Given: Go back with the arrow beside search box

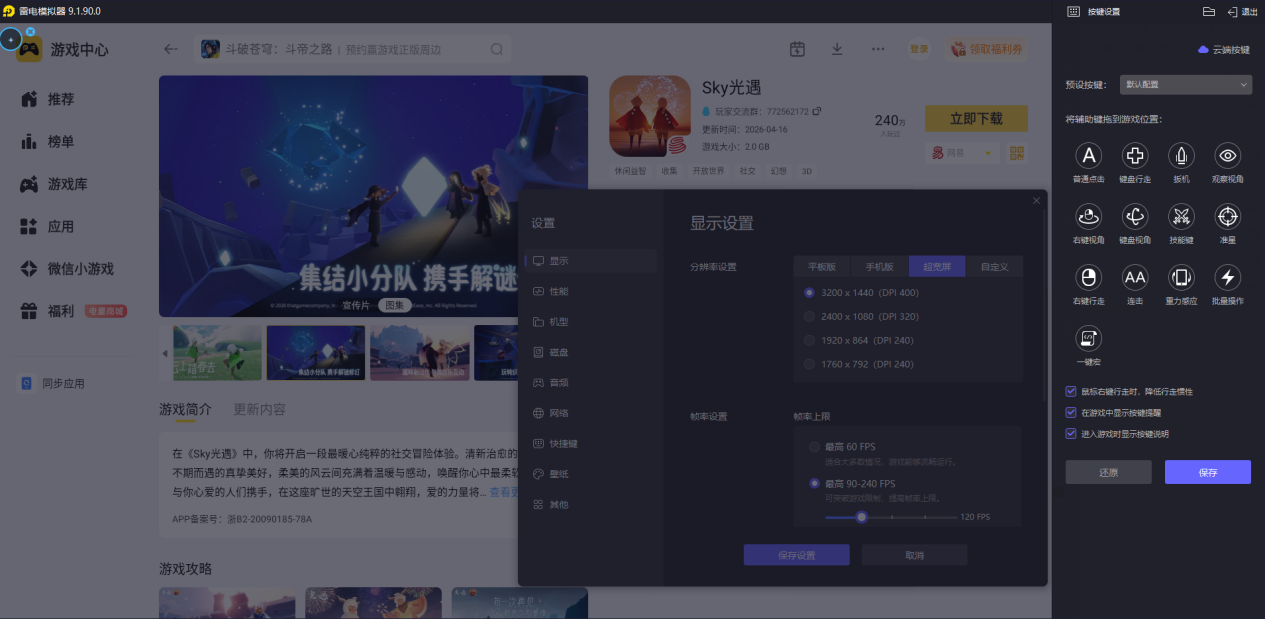Looking at the screenshot, I should tap(171, 49).
